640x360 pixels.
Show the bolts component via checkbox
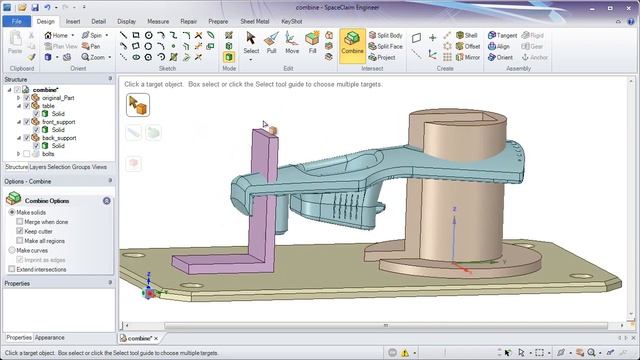click(27, 154)
